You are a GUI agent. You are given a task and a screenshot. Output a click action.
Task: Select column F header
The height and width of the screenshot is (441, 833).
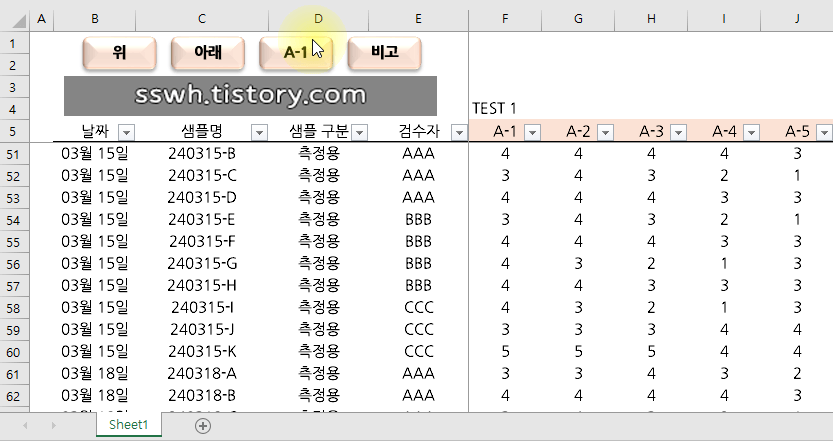pos(505,20)
